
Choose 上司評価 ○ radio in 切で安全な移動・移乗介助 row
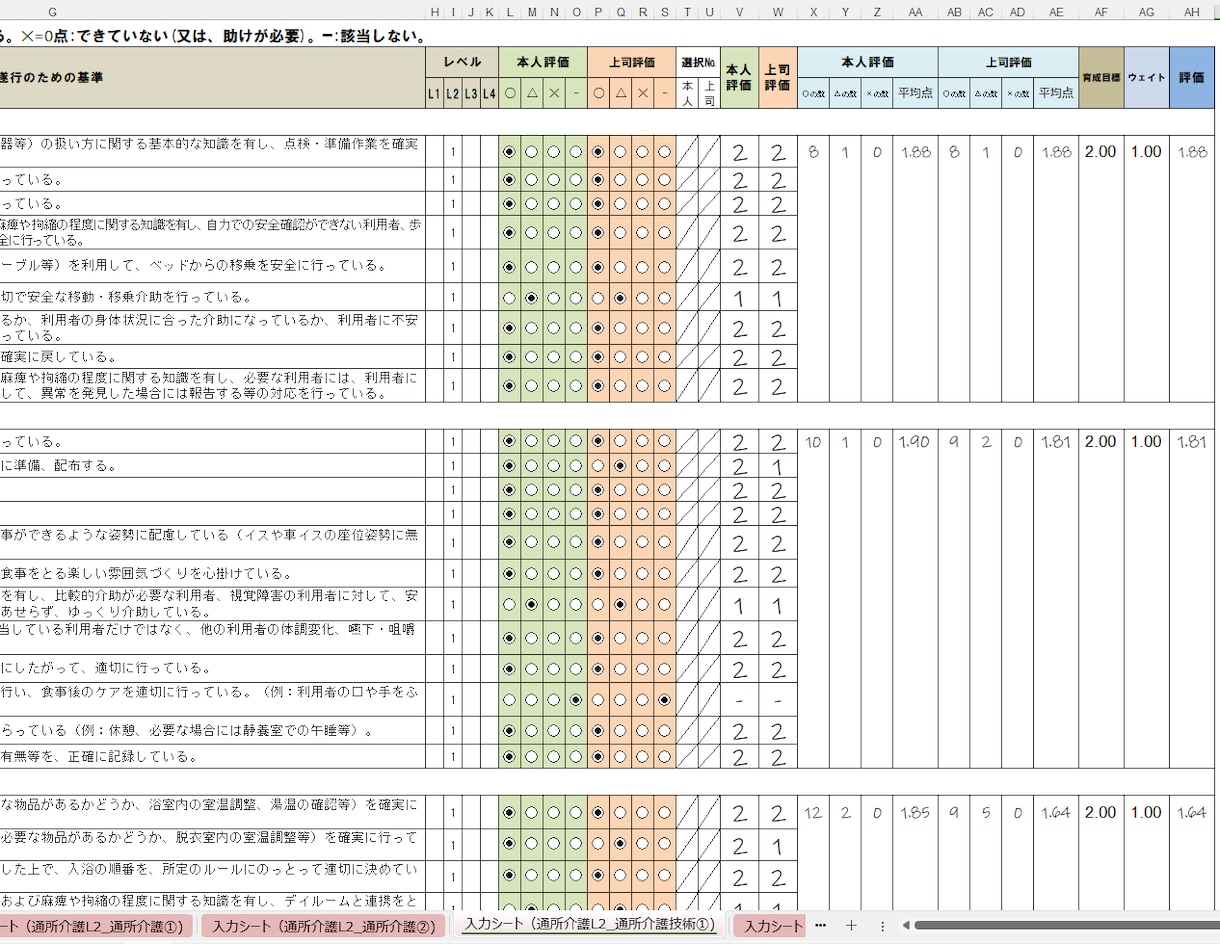599,298
